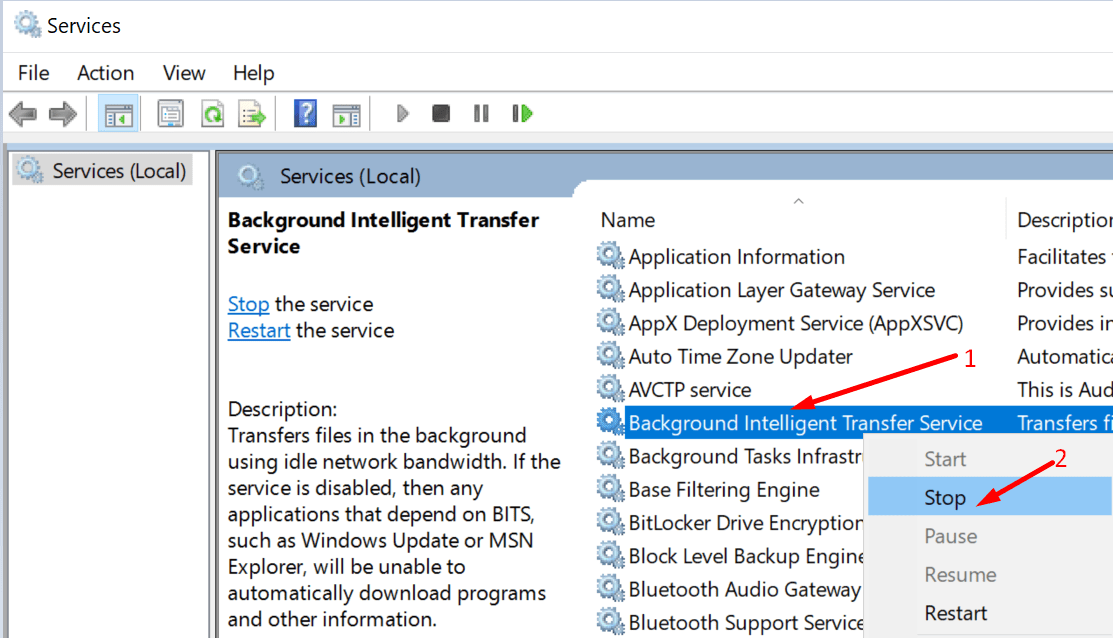This screenshot has height=638, width=1113.
Task: Open the View menu
Action: click(x=184, y=73)
